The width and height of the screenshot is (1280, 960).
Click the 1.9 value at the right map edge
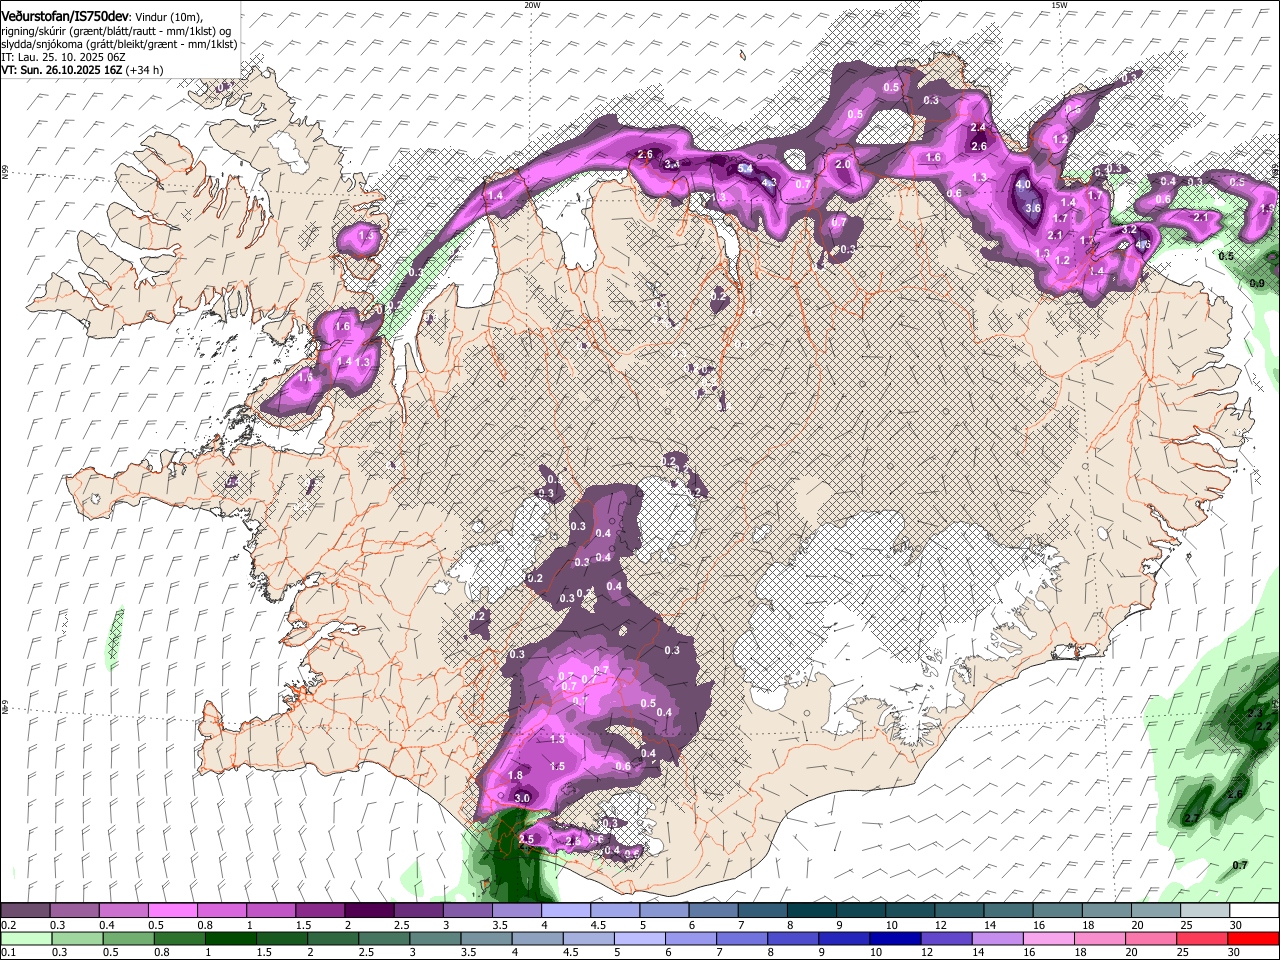point(1267,209)
